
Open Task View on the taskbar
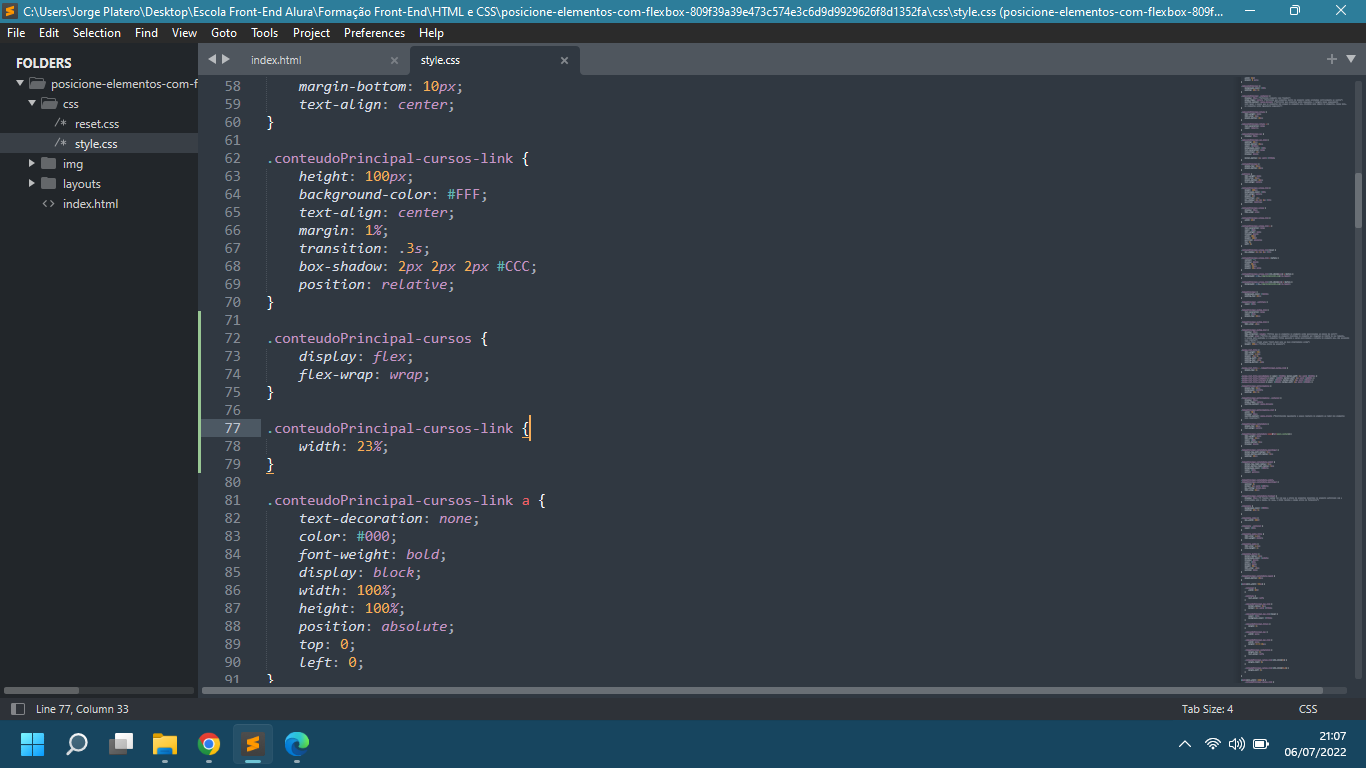coord(121,744)
